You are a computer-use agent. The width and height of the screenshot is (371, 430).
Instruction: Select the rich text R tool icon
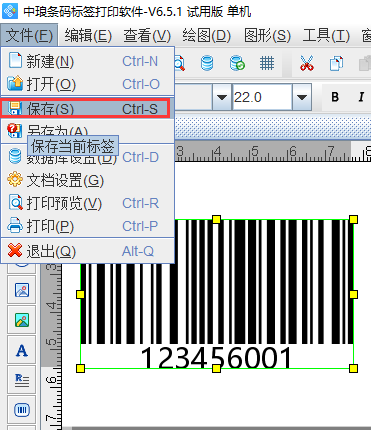point(22,380)
